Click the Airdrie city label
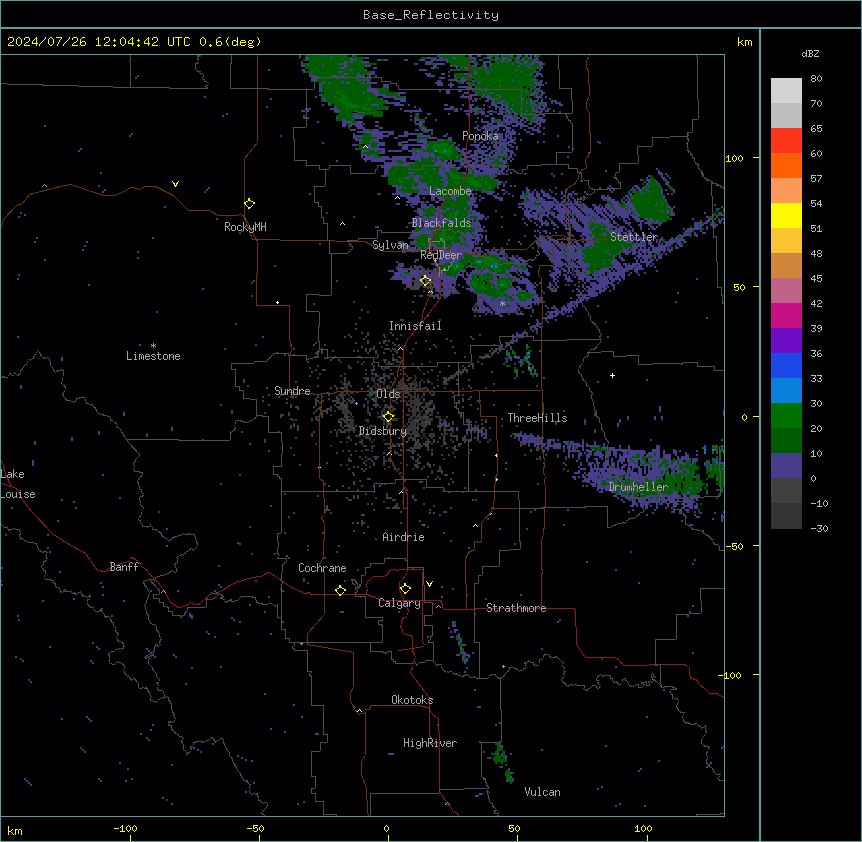Image resolution: width=862 pixels, height=842 pixels. point(403,537)
